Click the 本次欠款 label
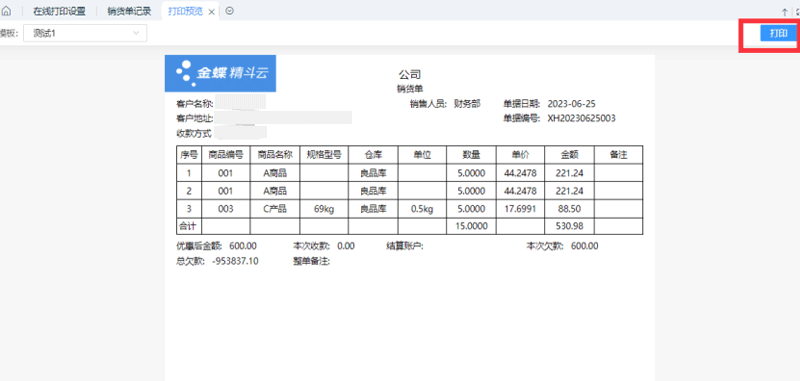Screen dimensions: 800x381 click(545, 246)
